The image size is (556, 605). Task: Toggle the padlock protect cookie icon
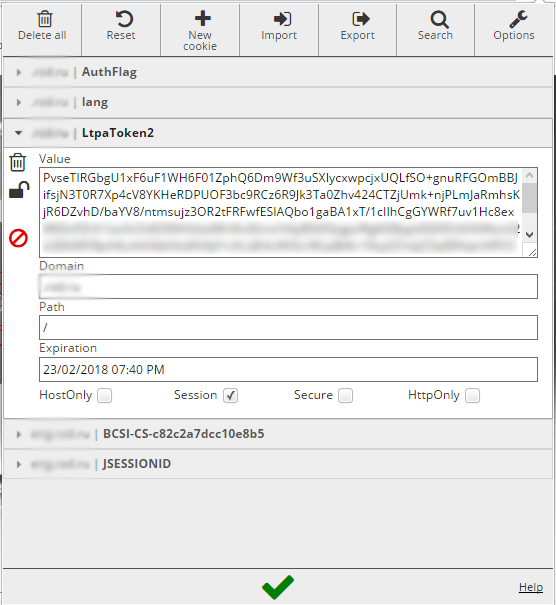[19, 190]
